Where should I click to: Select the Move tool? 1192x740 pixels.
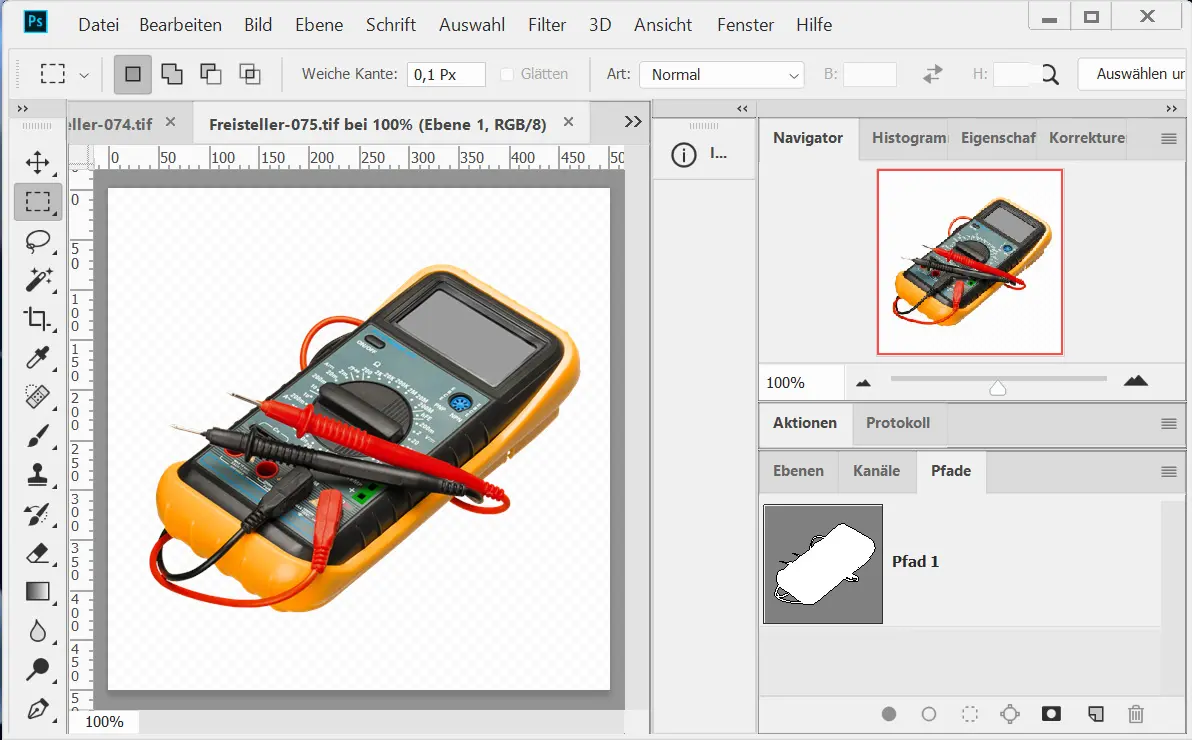(x=38, y=162)
